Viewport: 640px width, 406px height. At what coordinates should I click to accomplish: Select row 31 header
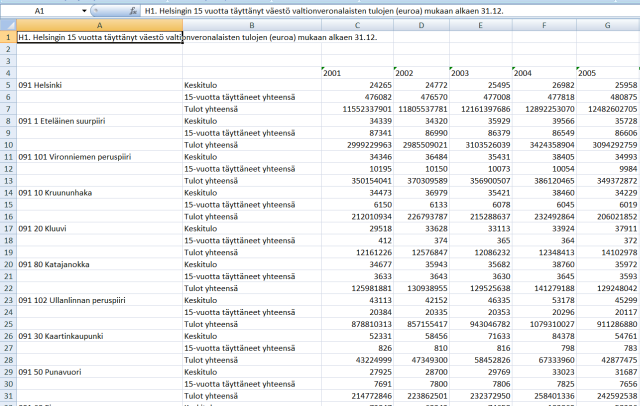click(8, 396)
